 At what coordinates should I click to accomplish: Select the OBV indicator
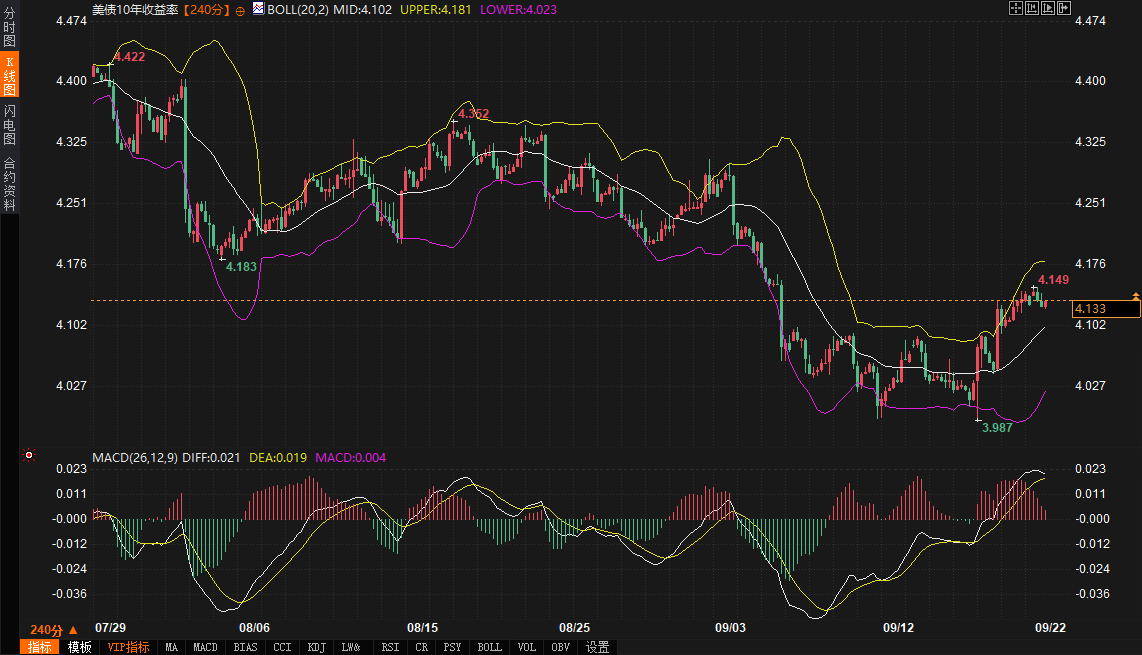pyautogui.click(x=561, y=647)
